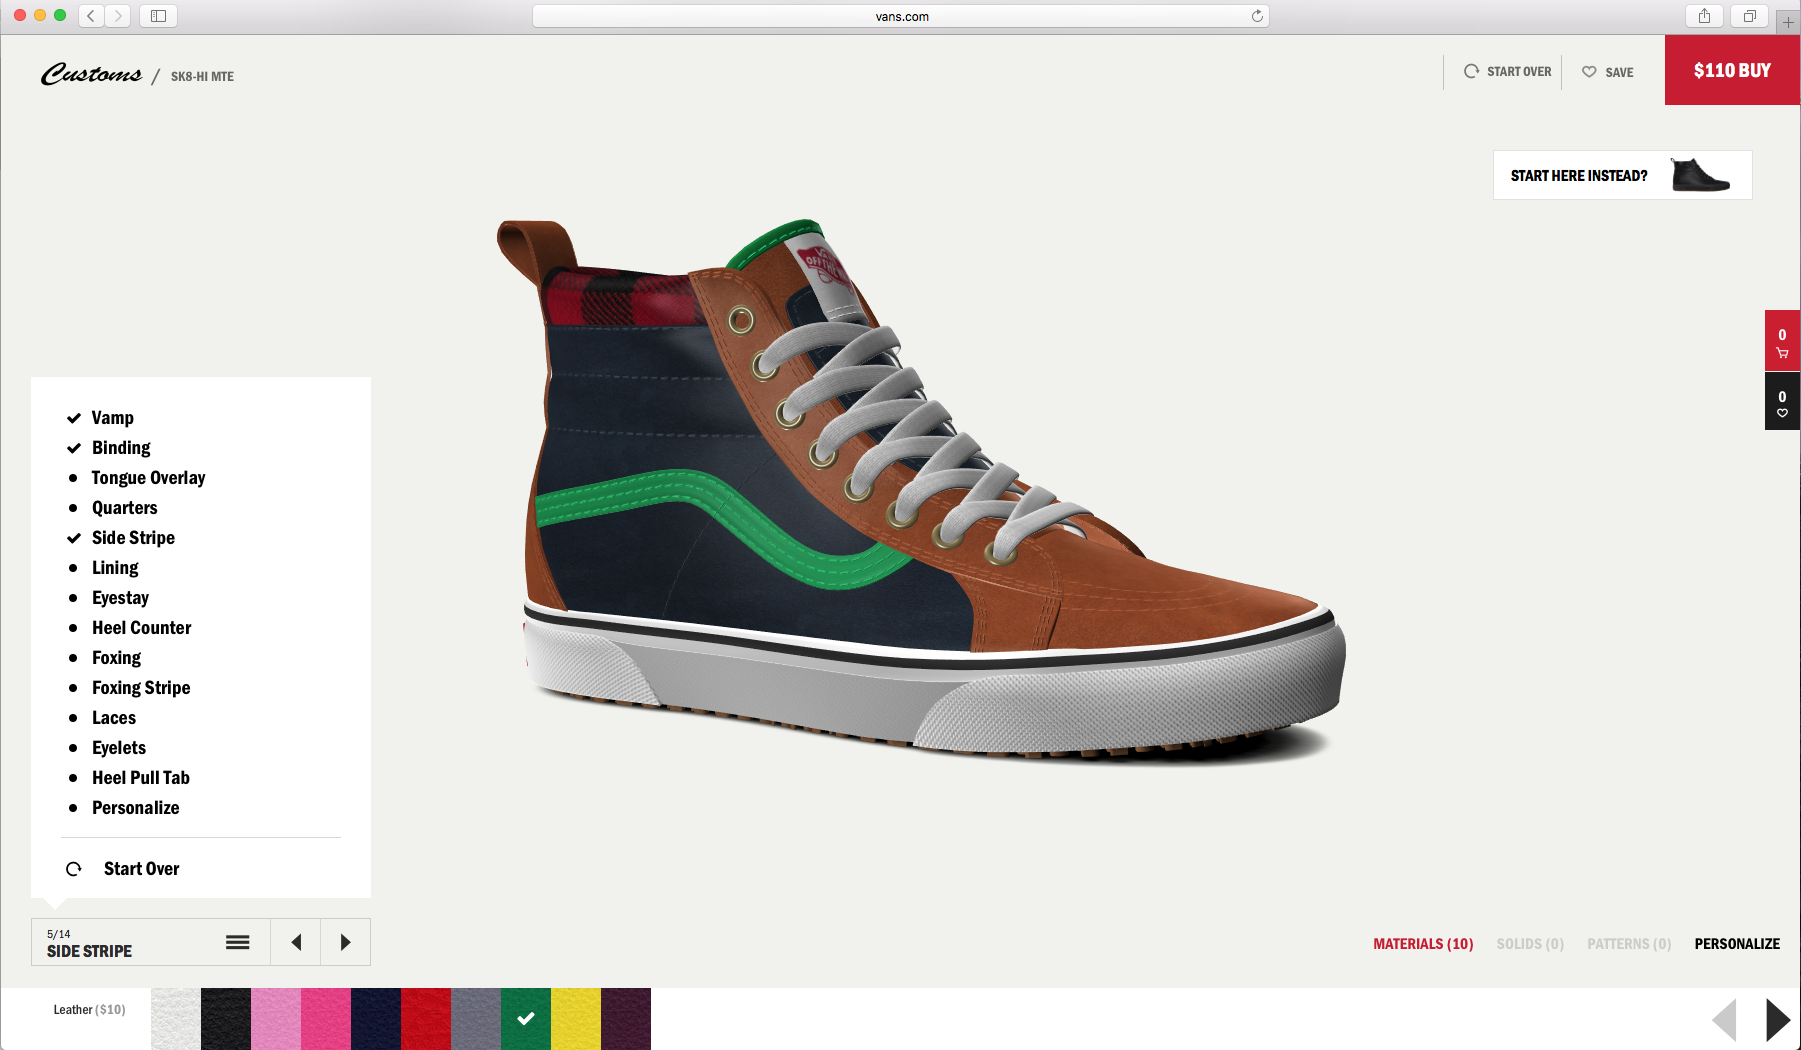Select Heel Counter in parts list
1801x1050 pixels.
[141, 628]
